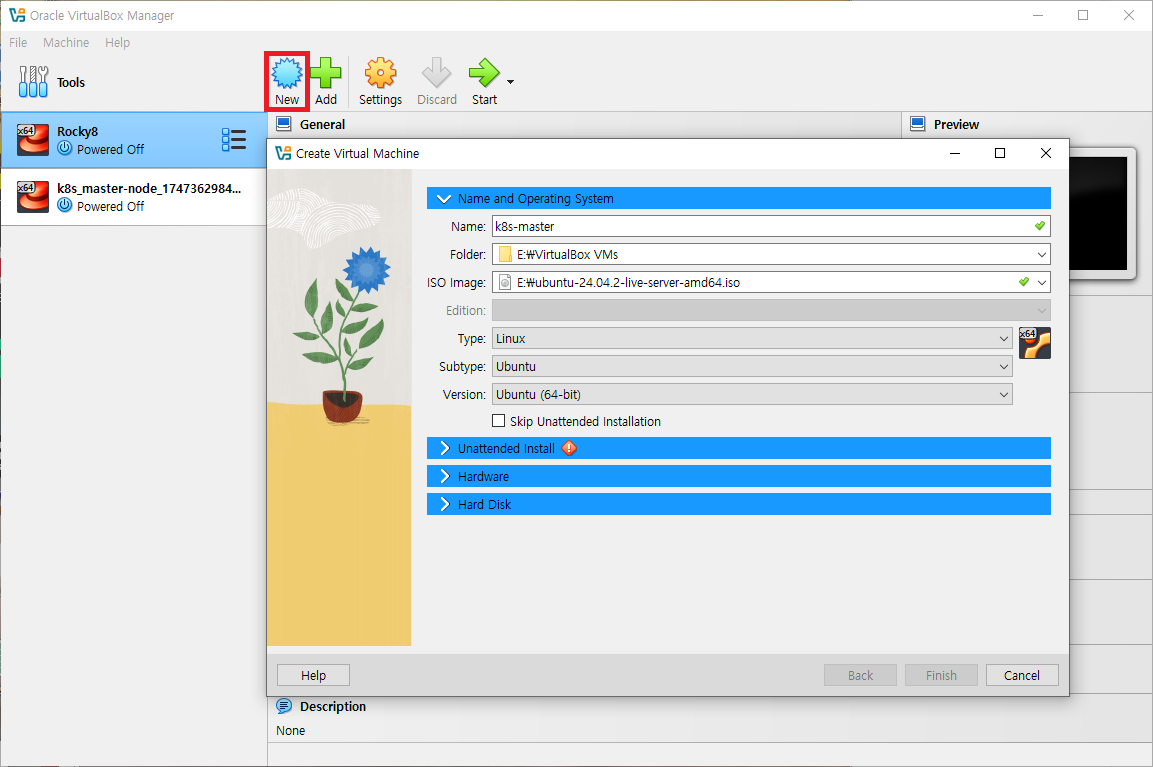This screenshot has width=1153, height=767.
Task: Expand the Hardware section
Action: click(738, 477)
